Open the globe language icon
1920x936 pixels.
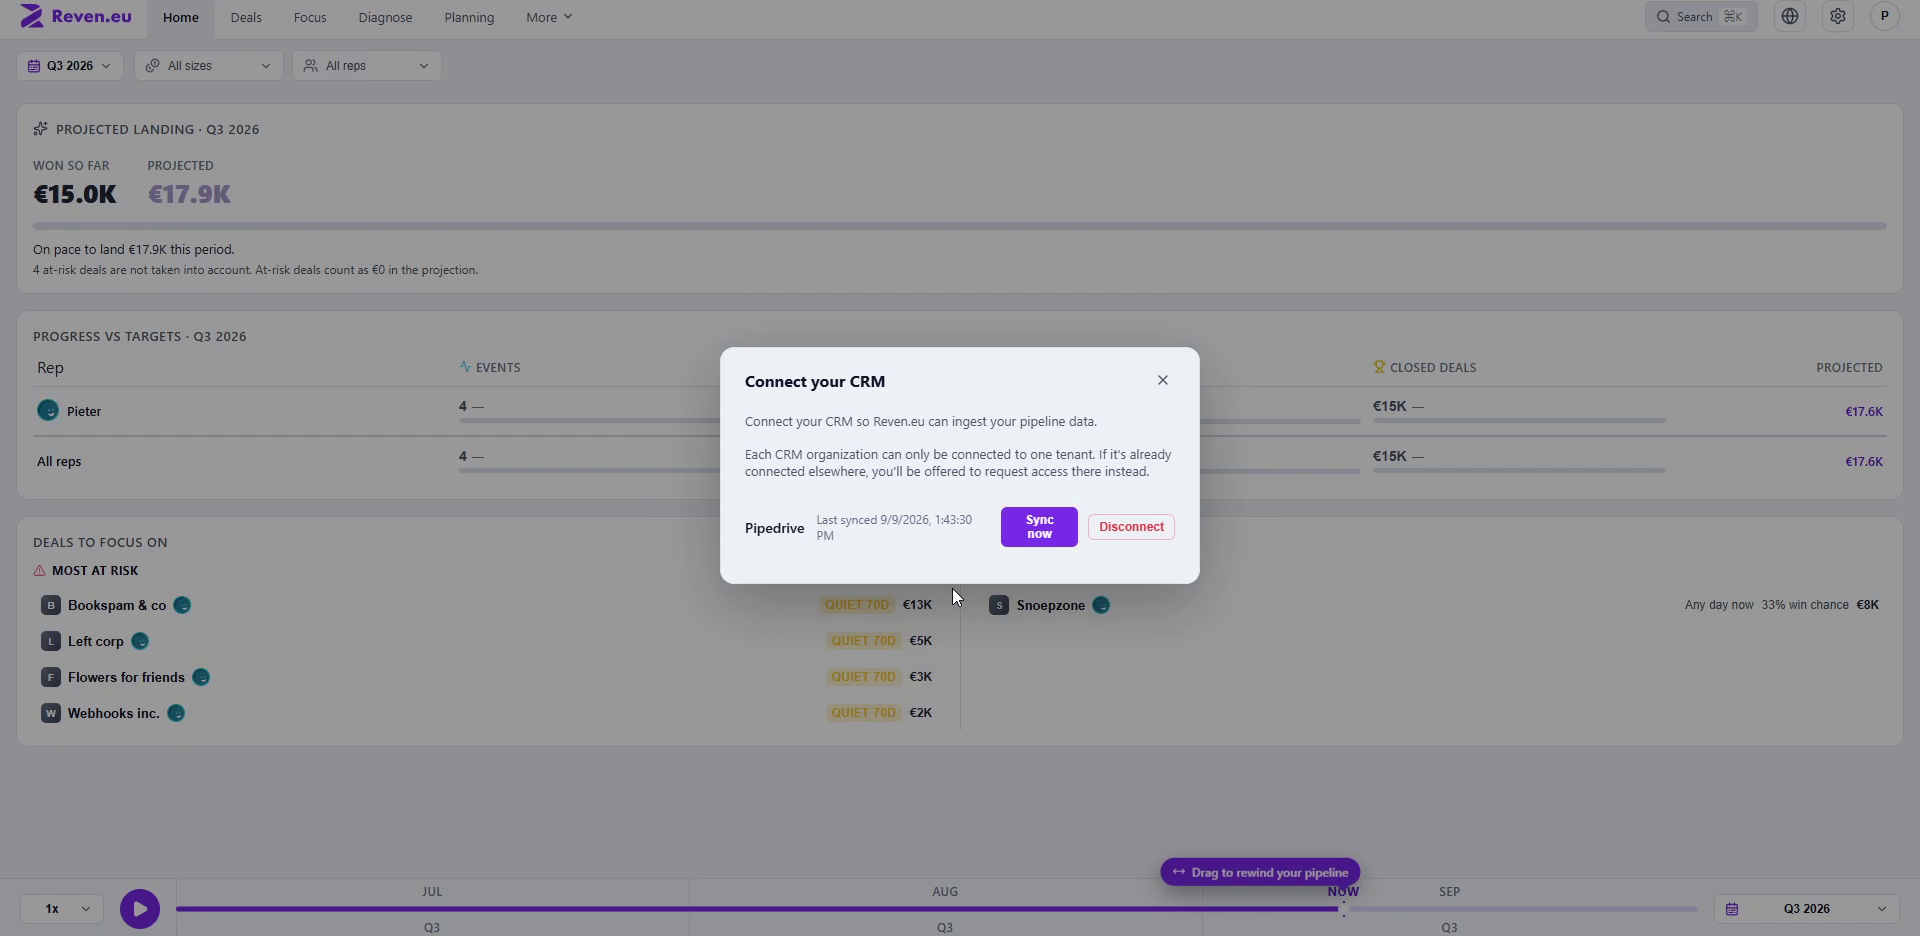(x=1790, y=16)
